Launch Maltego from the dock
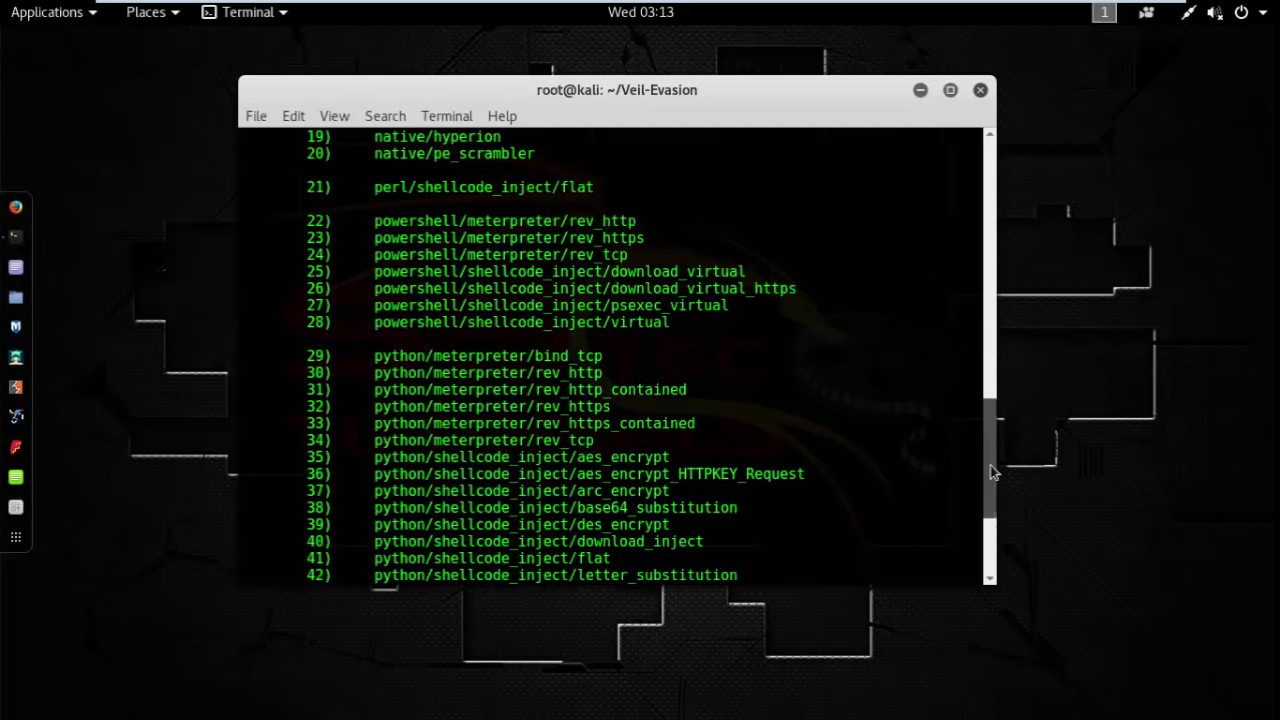This screenshot has height=720, width=1280. pos(16,417)
